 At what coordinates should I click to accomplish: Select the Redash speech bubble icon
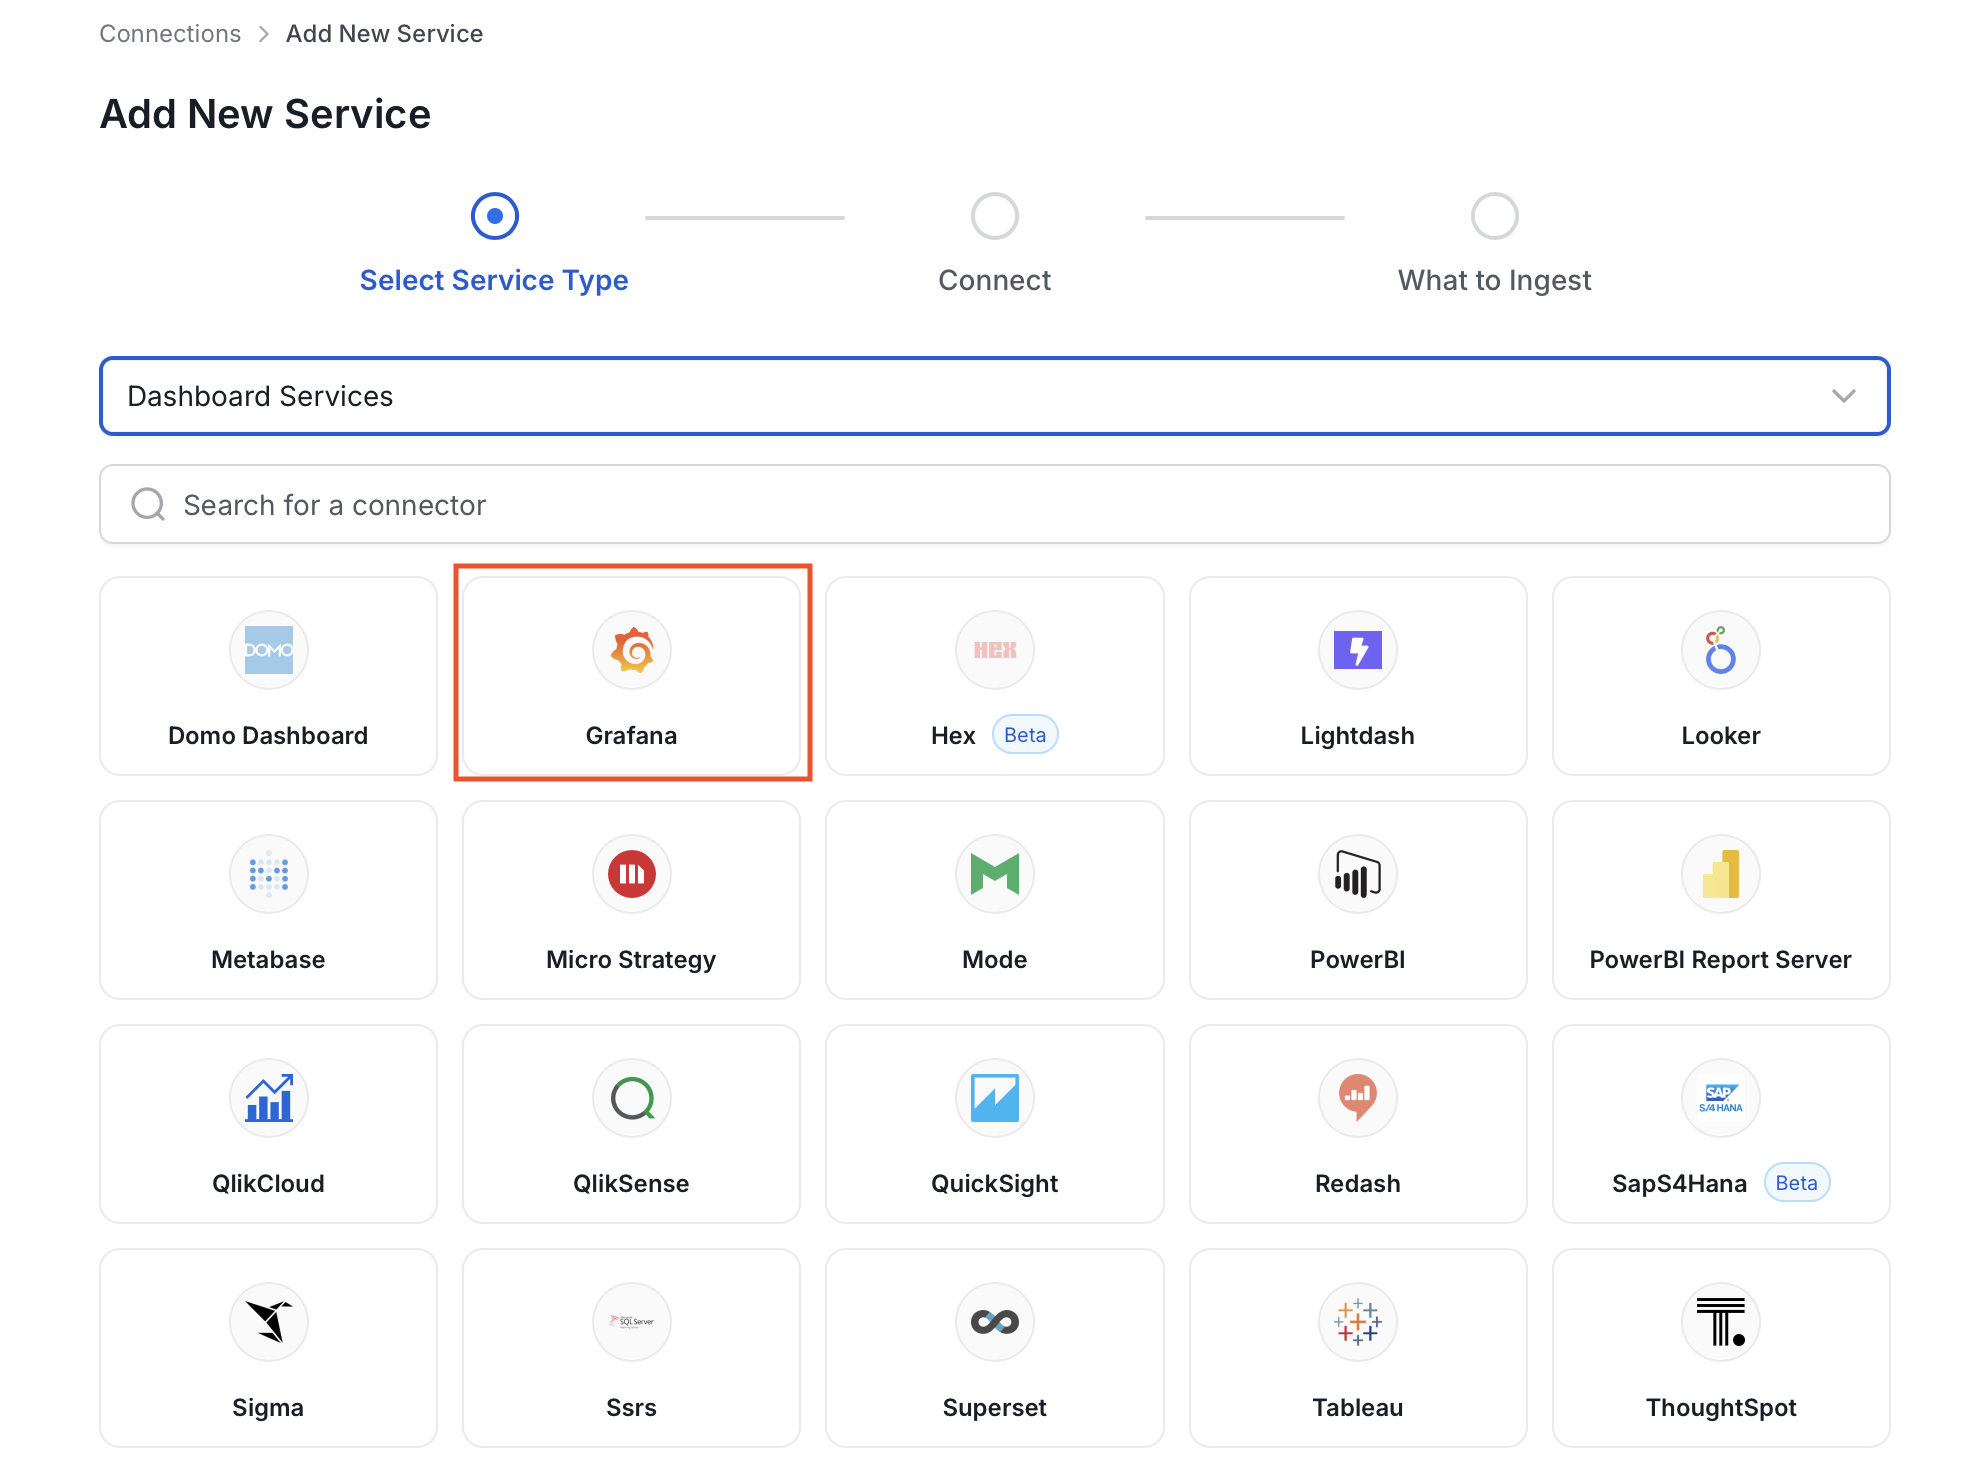click(x=1358, y=1098)
